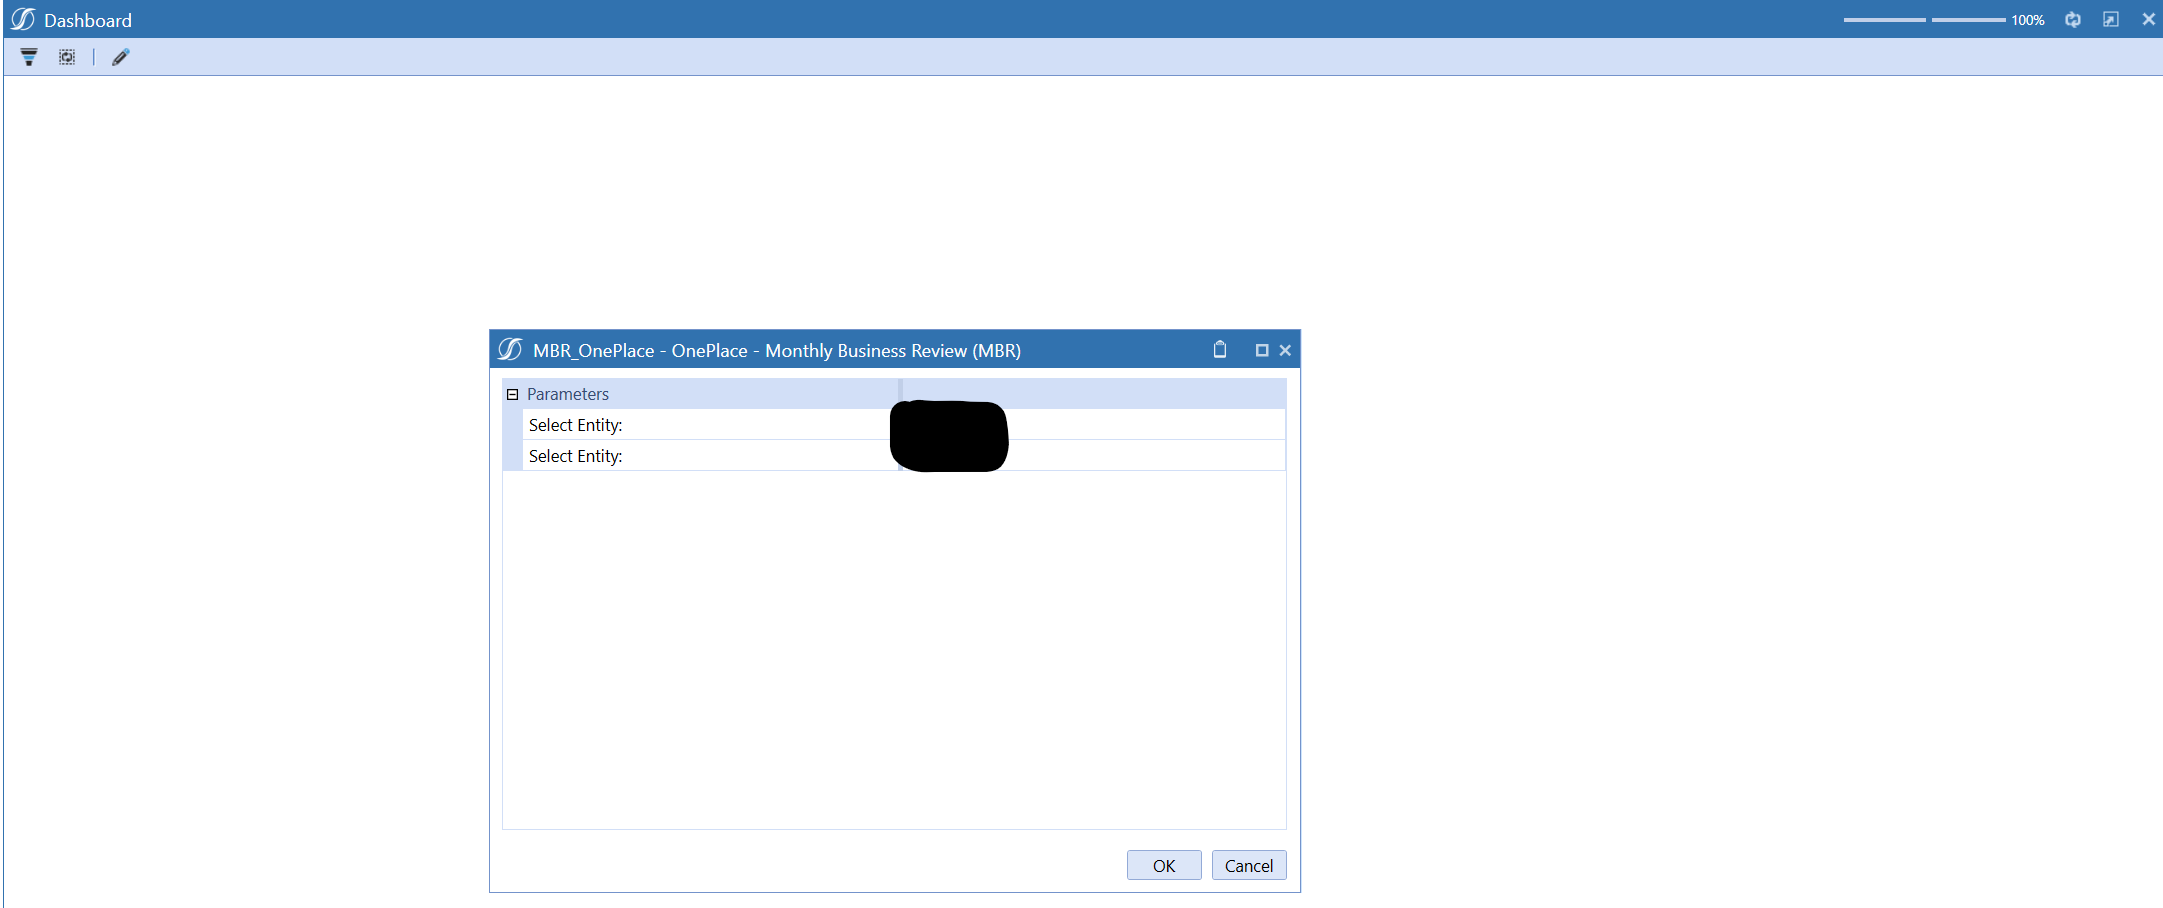Viewport: 2163px width, 908px height.
Task: Open the first Select Entity dropdown
Action: click(1090, 424)
